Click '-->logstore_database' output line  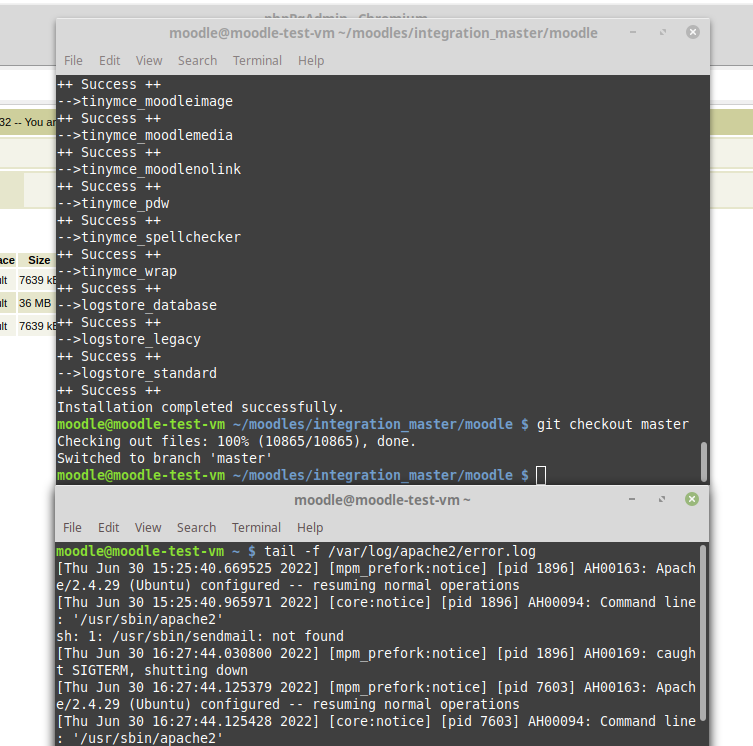pos(137,306)
